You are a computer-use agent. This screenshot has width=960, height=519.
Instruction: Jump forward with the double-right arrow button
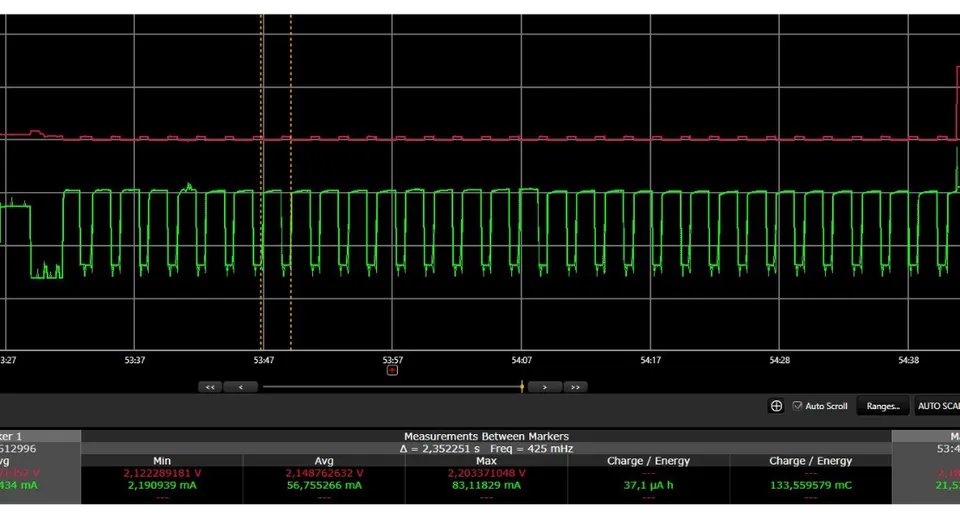[x=575, y=387]
